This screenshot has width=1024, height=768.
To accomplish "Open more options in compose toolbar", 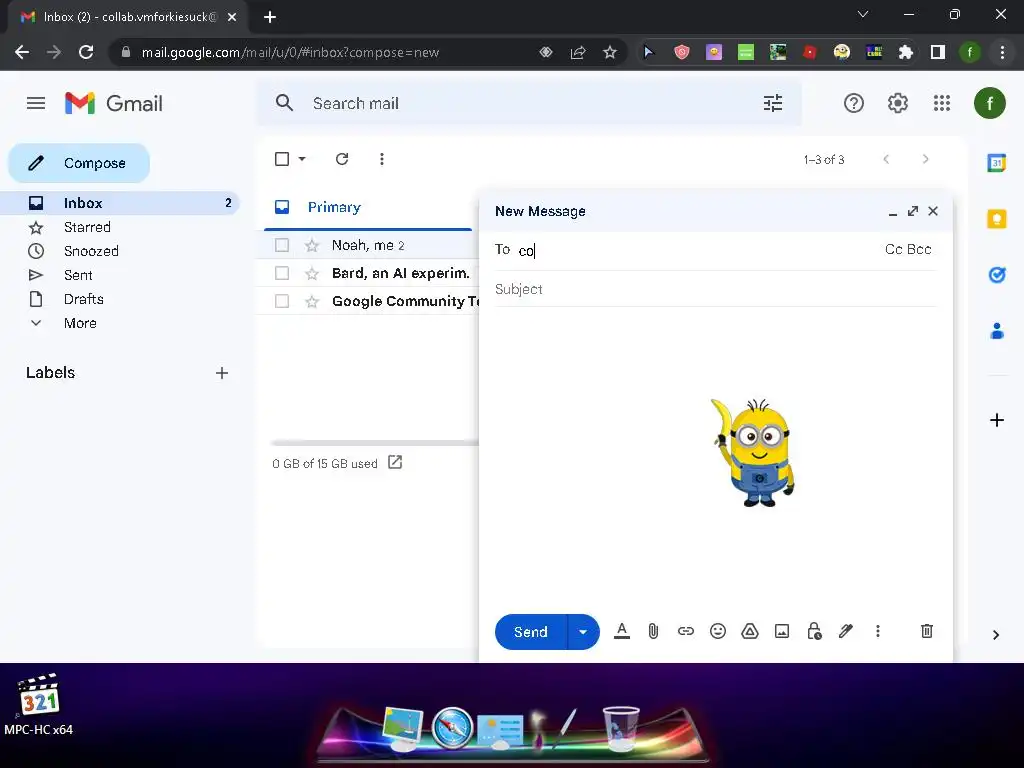I will (878, 631).
